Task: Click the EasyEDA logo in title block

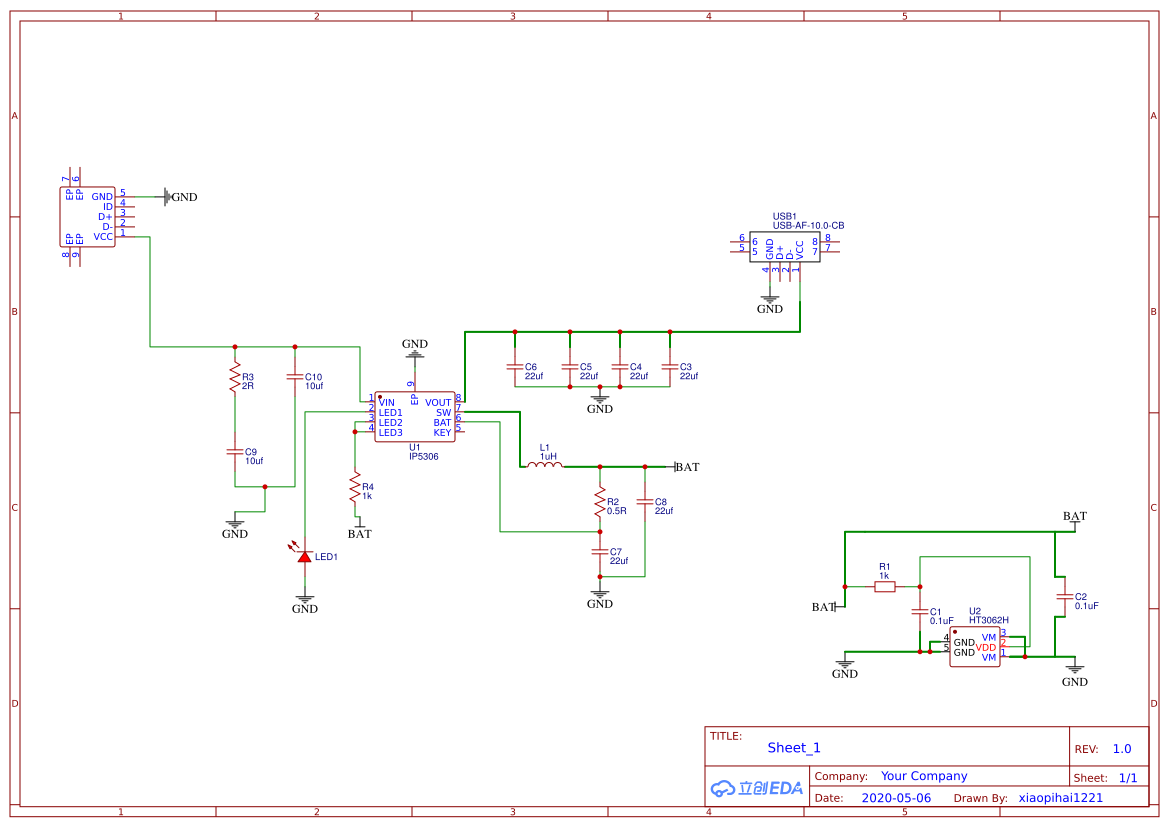Action: pos(757,788)
